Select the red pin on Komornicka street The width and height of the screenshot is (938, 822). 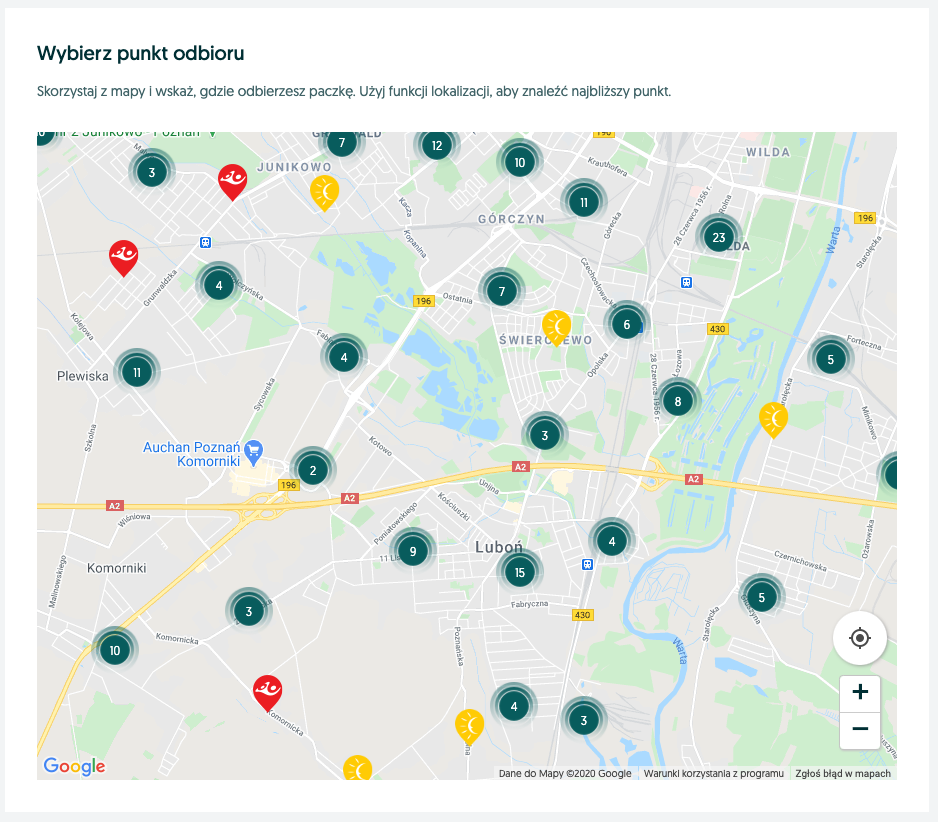(x=267, y=693)
